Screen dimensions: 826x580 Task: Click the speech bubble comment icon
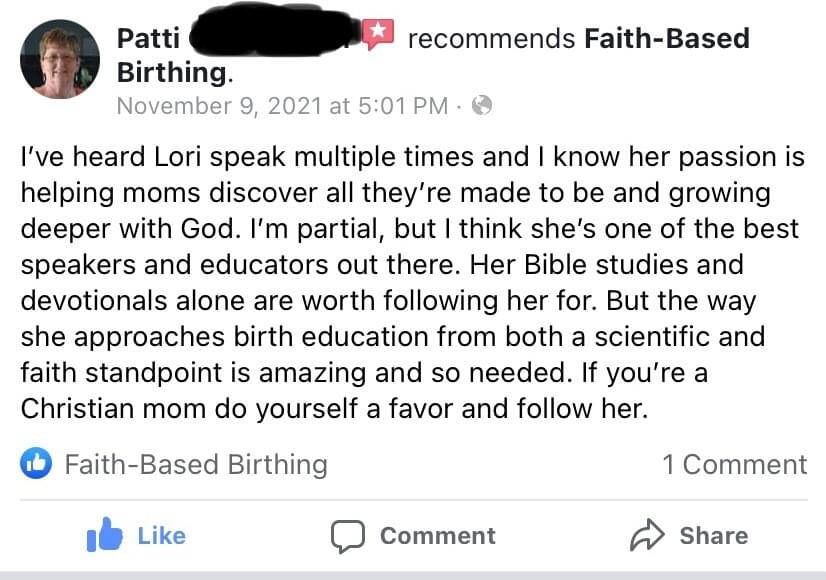[x=348, y=536]
